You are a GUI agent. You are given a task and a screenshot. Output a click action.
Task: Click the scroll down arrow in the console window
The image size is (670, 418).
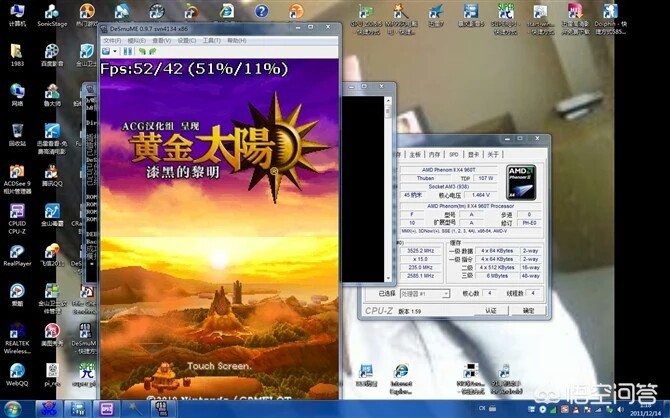(x=388, y=278)
